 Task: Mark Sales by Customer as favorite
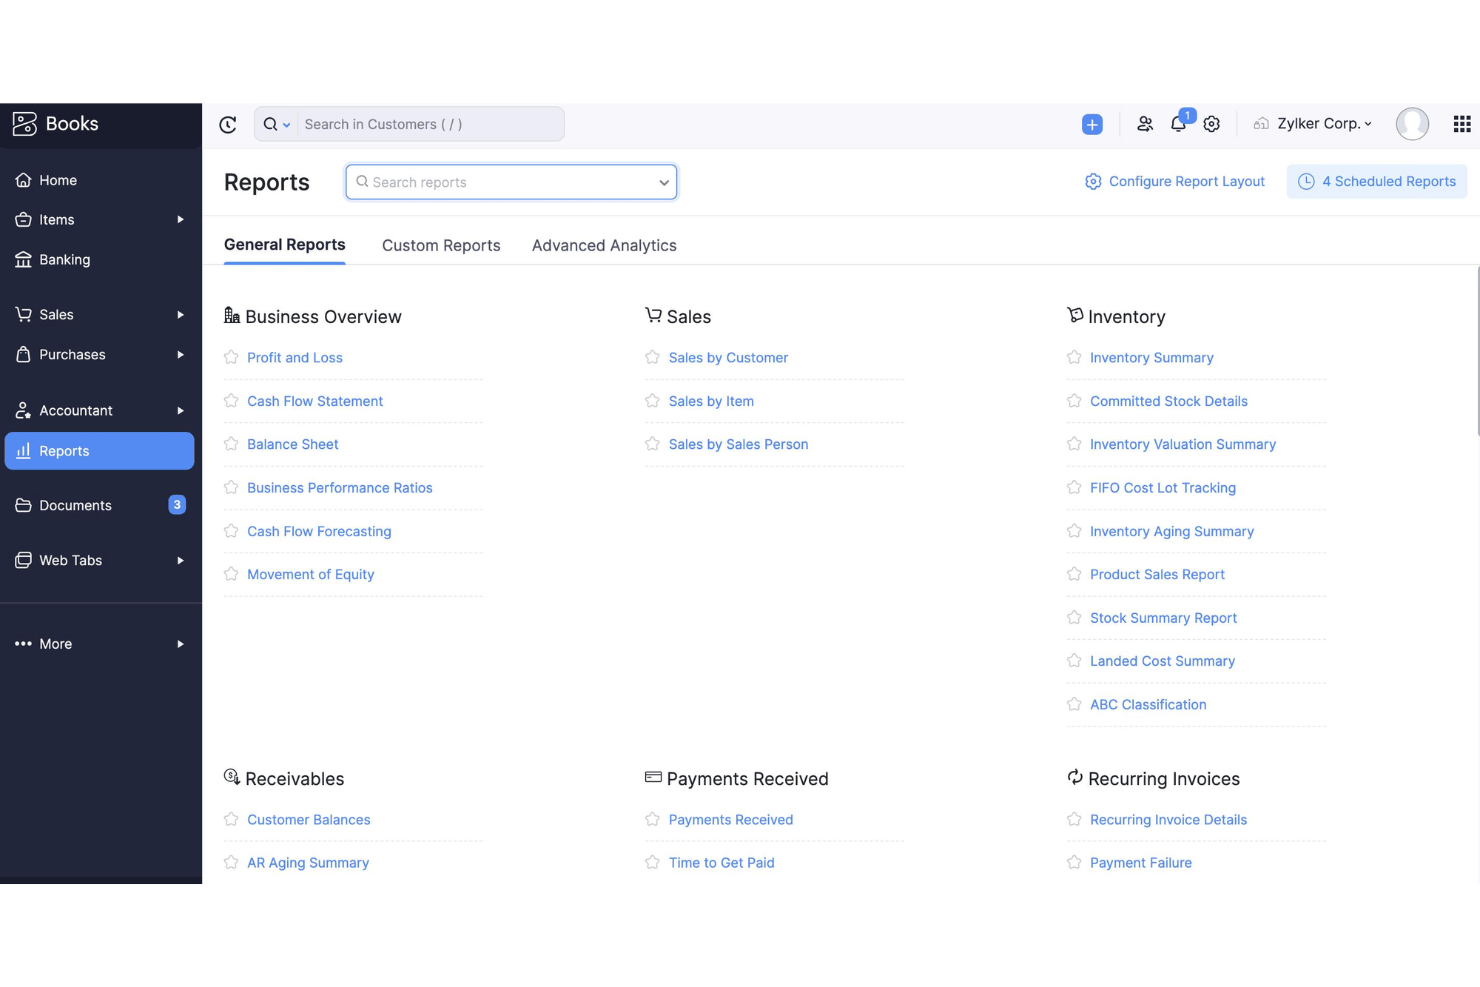[x=652, y=357]
